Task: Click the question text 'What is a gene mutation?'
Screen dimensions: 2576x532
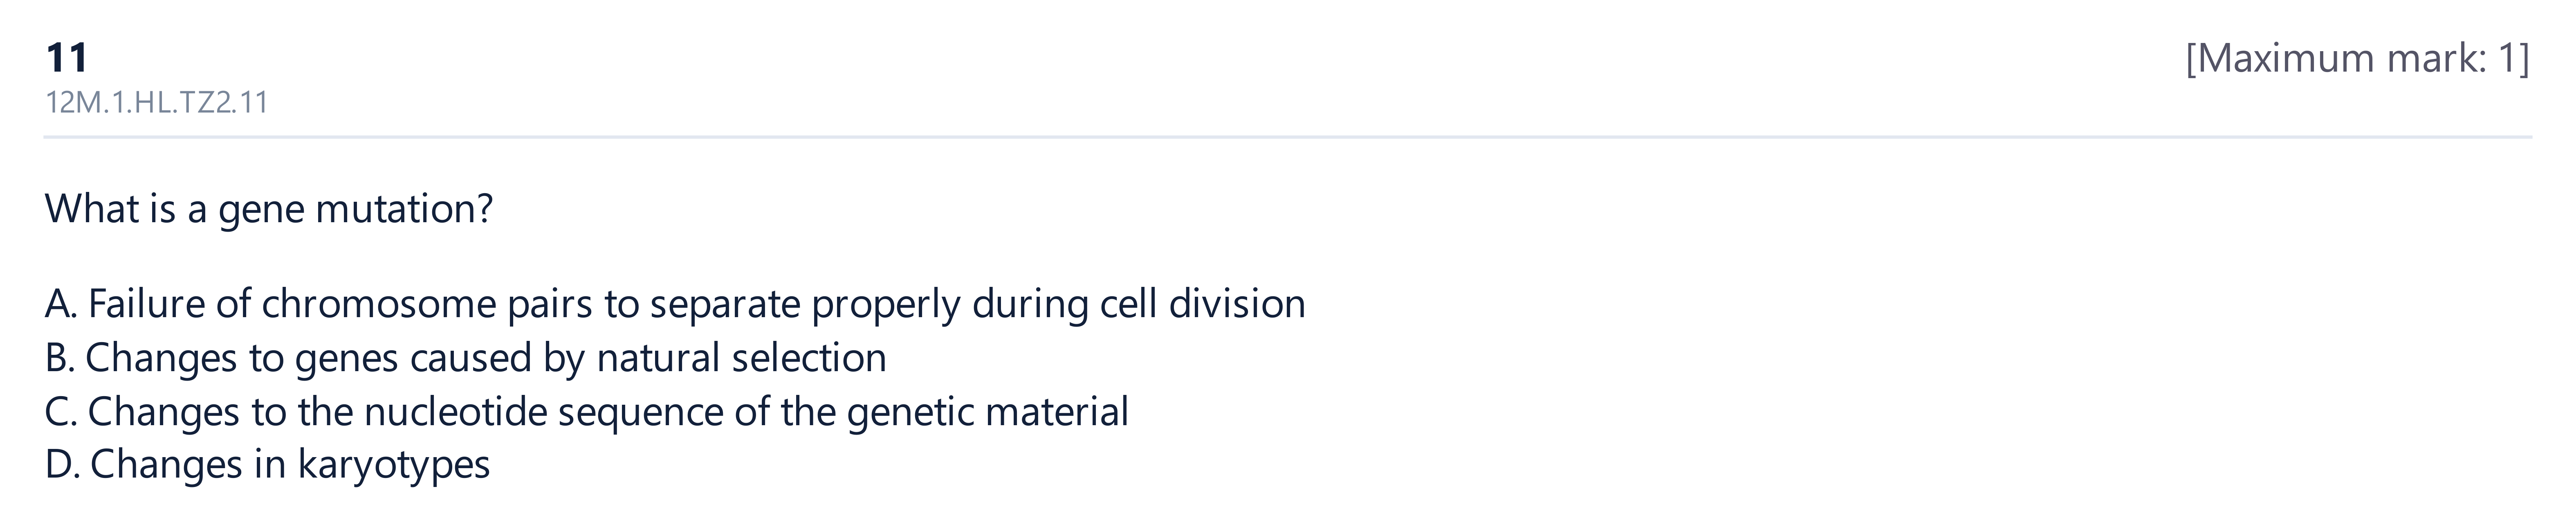Action: [269, 209]
